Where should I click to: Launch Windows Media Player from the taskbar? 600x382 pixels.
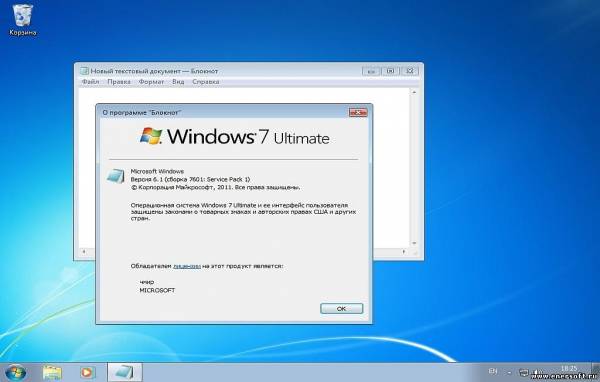[87, 372]
